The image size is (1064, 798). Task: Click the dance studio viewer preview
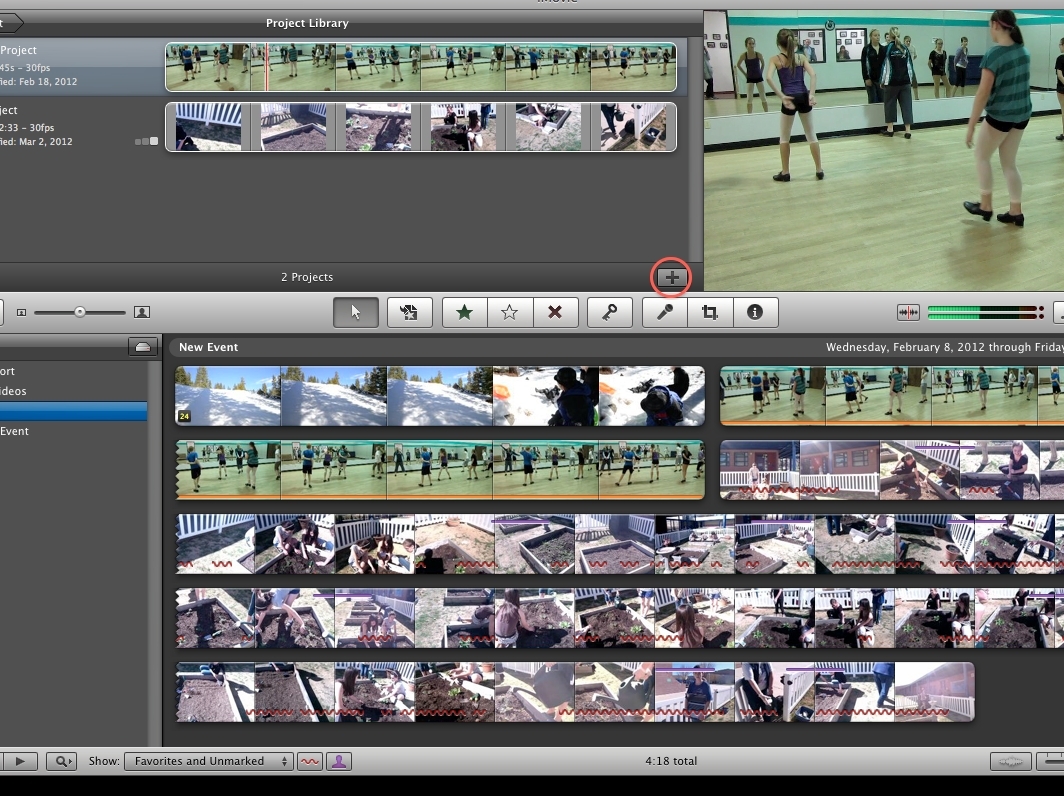[x=884, y=151]
